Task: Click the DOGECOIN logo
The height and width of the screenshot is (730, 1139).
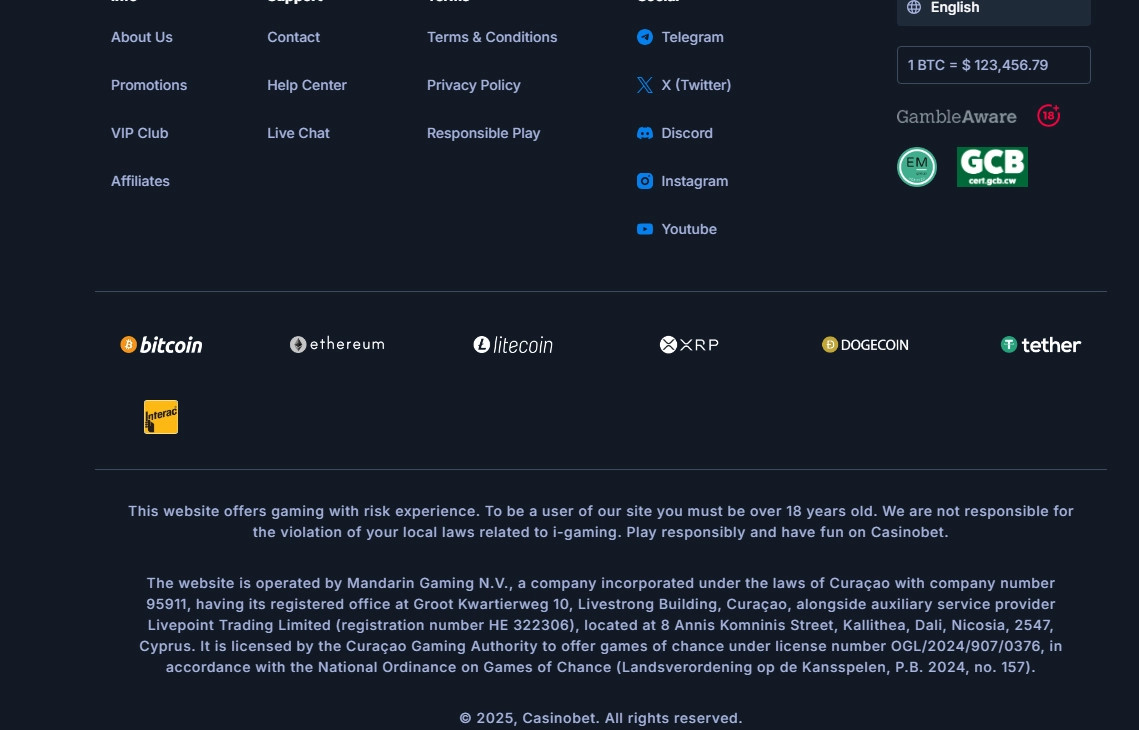Action: click(864, 344)
